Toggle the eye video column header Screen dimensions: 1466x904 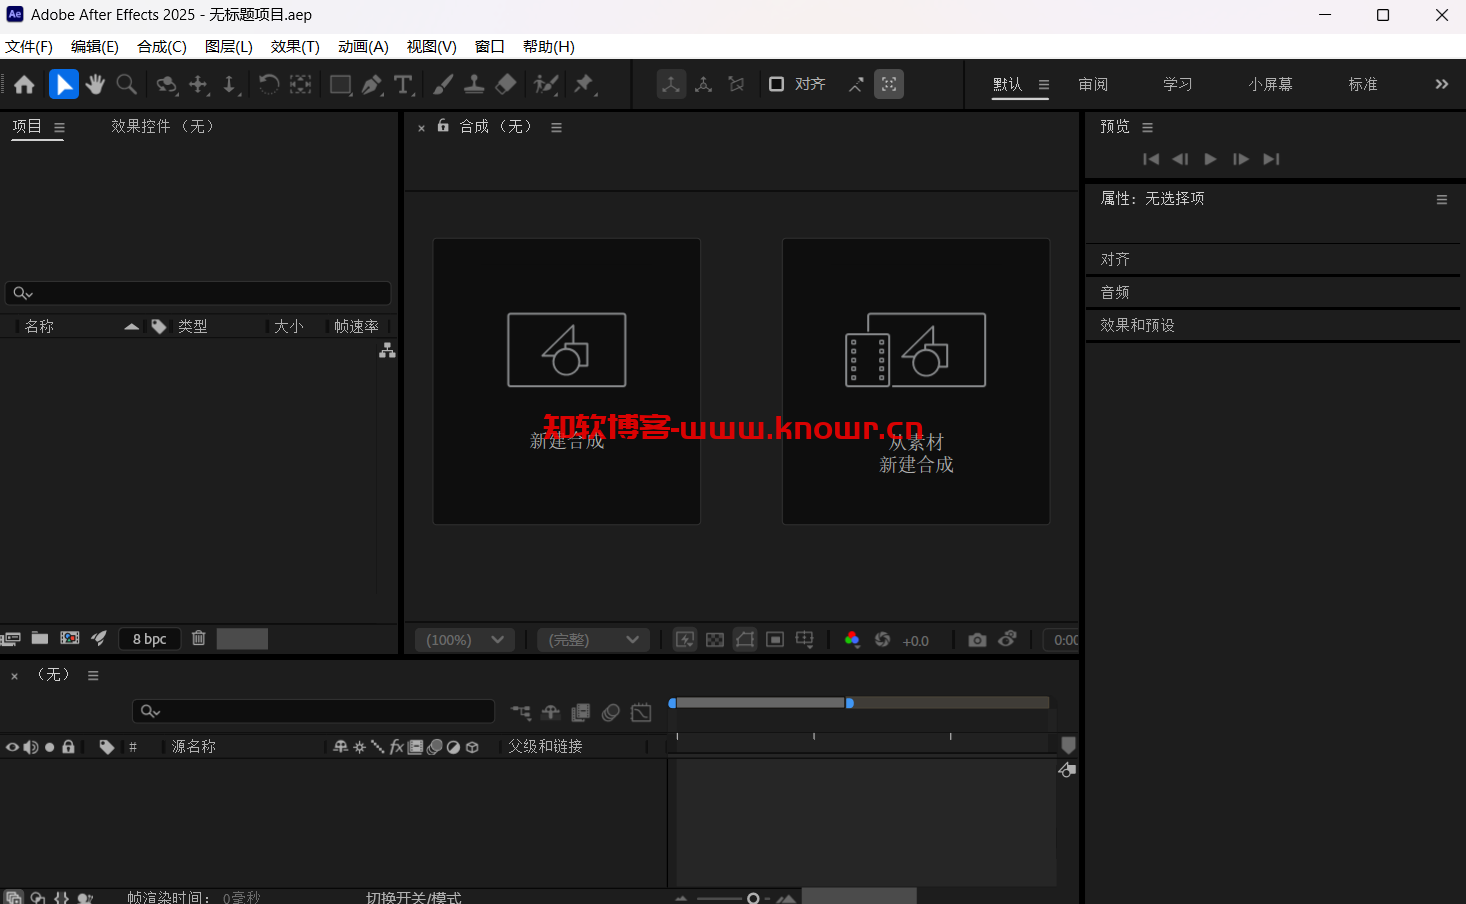(x=12, y=747)
